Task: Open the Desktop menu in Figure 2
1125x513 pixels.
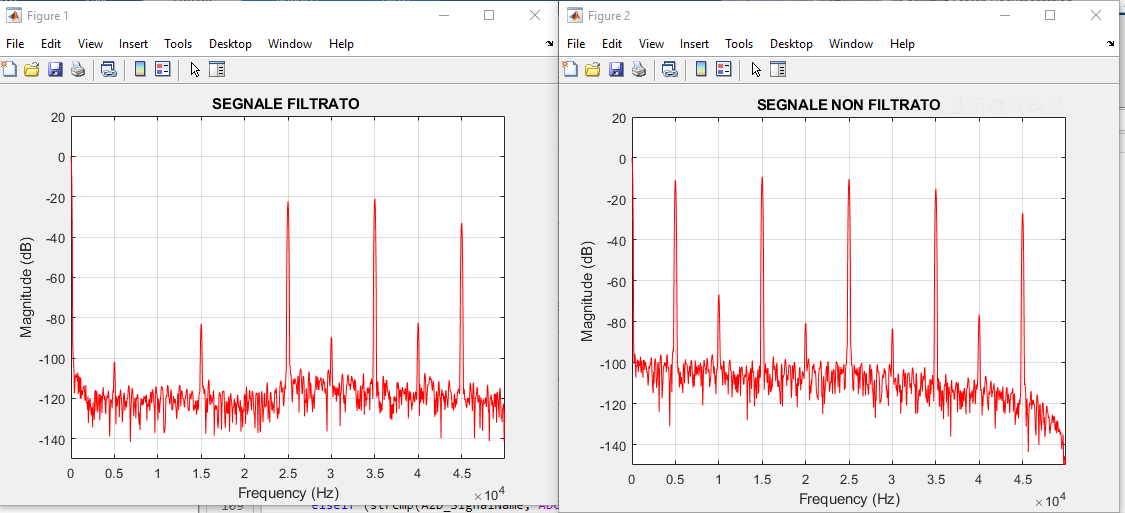Action: [791, 44]
